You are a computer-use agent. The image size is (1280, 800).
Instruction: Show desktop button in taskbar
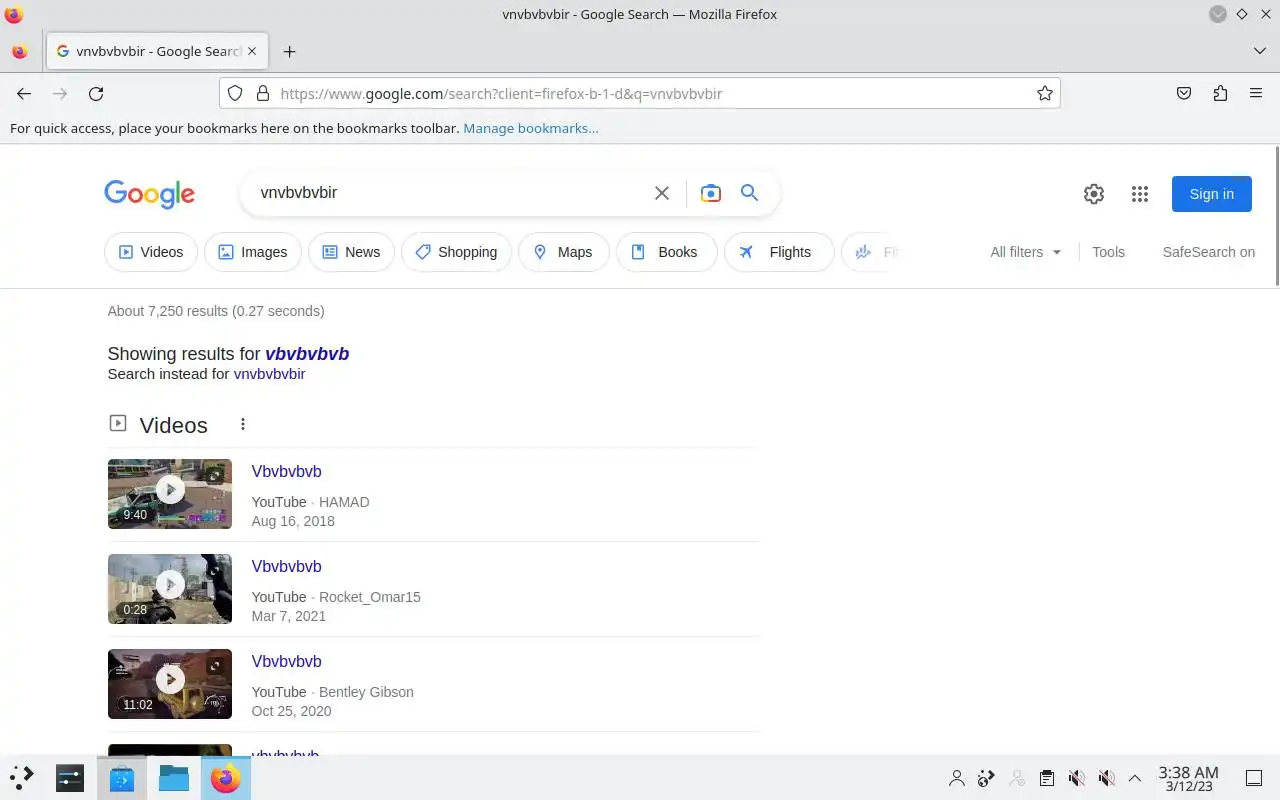pyautogui.click(x=1254, y=777)
